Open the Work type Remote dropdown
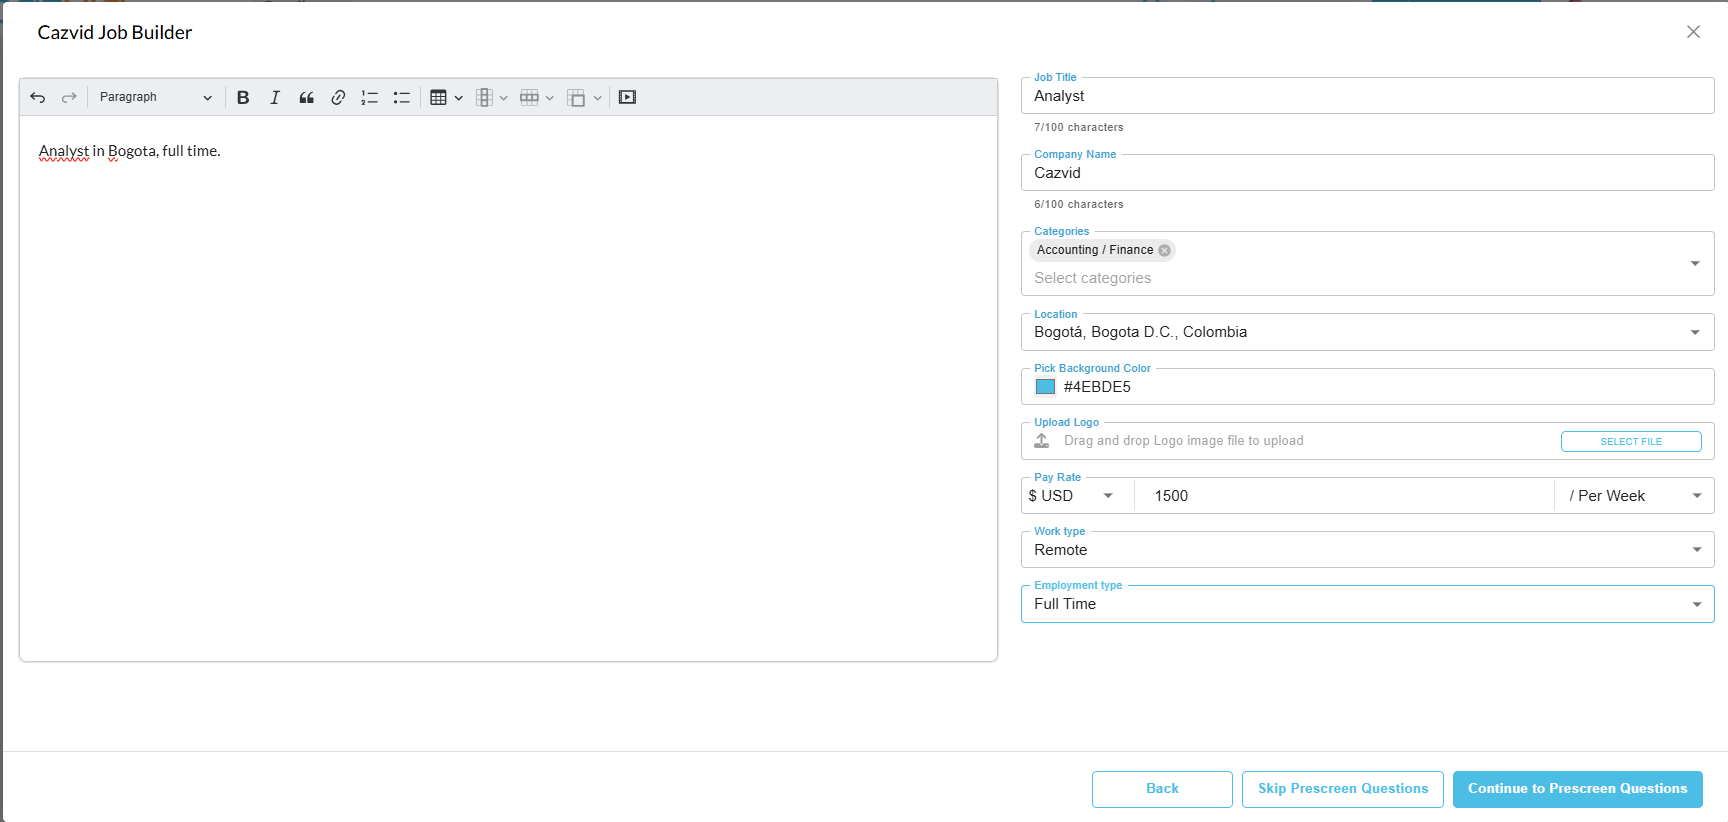The width and height of the screenshot is (1728, 822). tap(1367, 550)
